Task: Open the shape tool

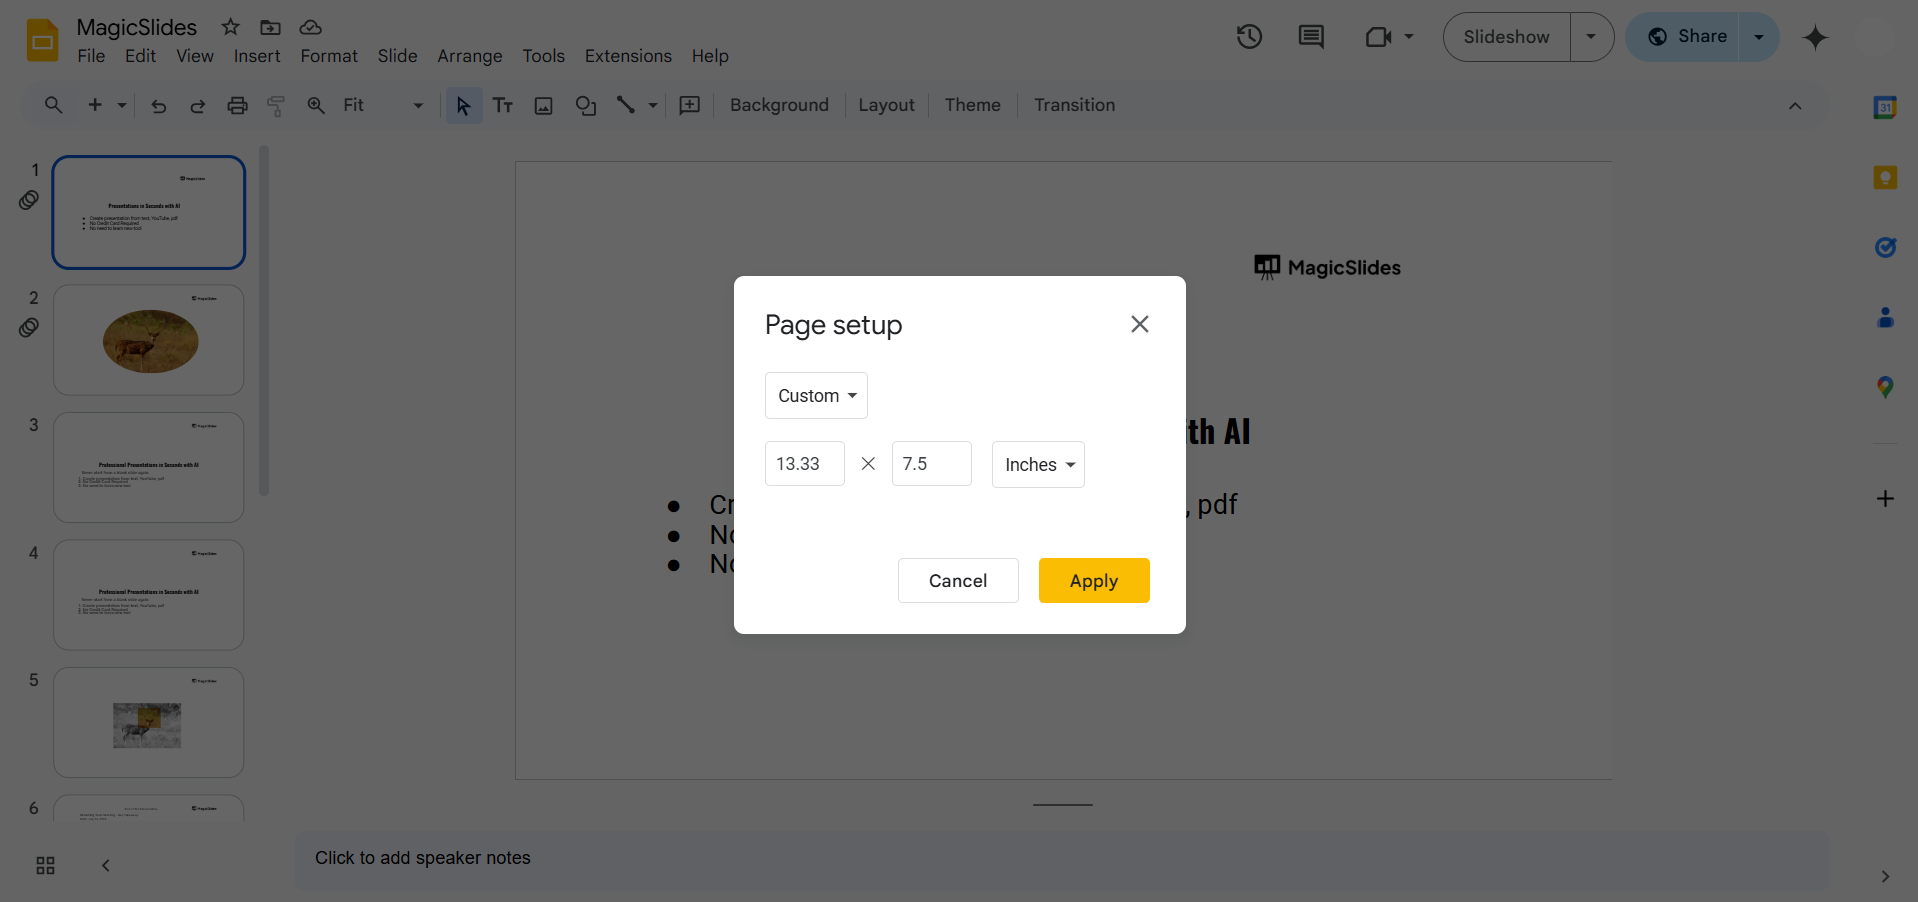Action: pyautogui.click(x=586, y=105)
